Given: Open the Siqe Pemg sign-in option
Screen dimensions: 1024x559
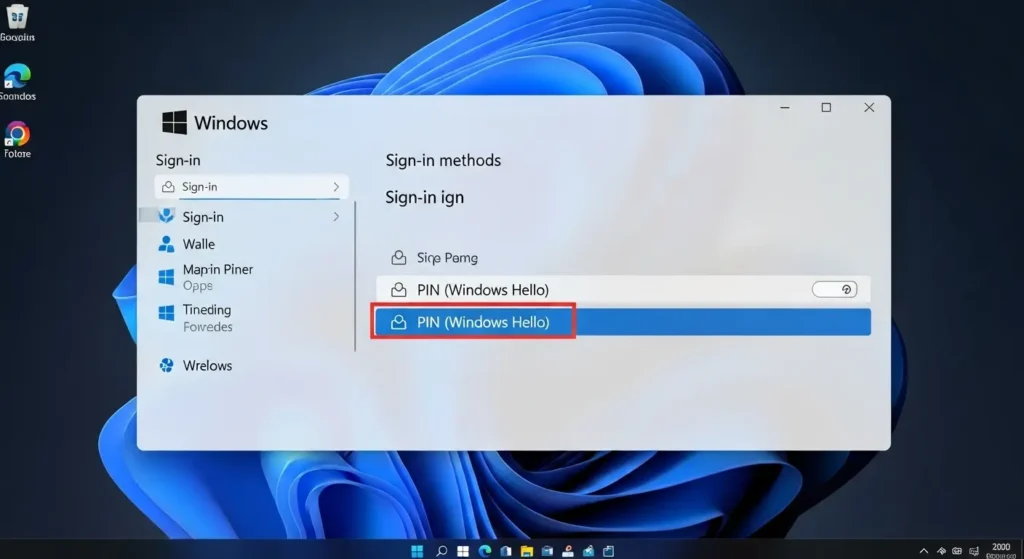Looking at the screenshot, I should [x=434, y=258].
